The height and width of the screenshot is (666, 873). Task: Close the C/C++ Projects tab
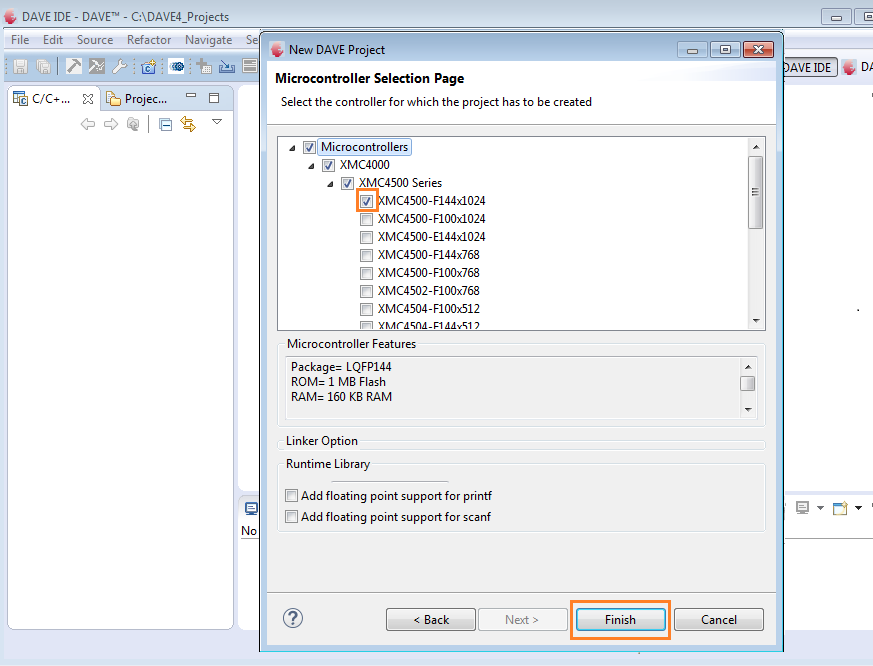(x=87, y=99)
